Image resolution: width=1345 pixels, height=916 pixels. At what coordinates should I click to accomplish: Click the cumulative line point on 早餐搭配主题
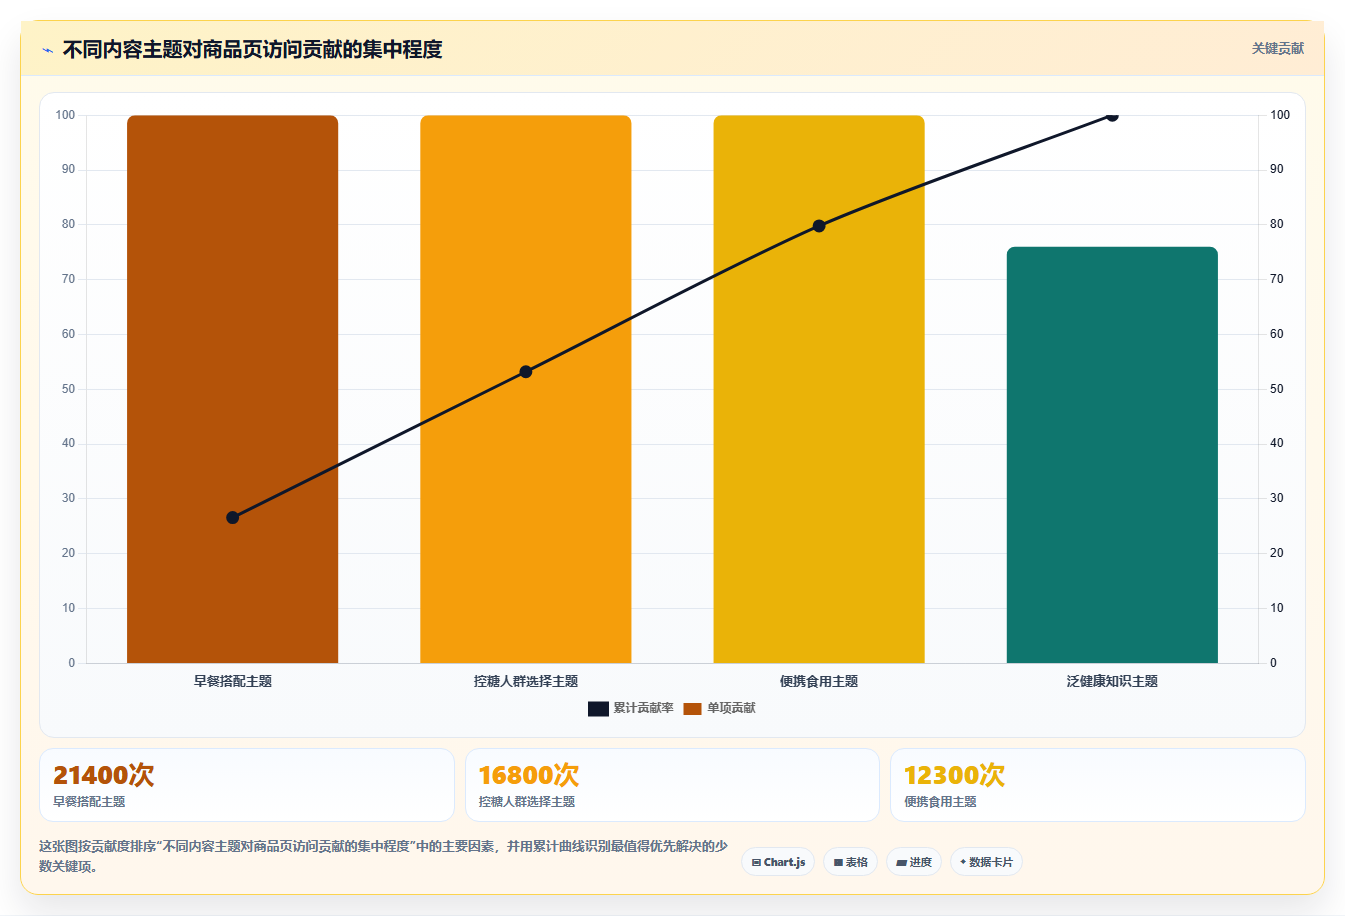[233, 517]
